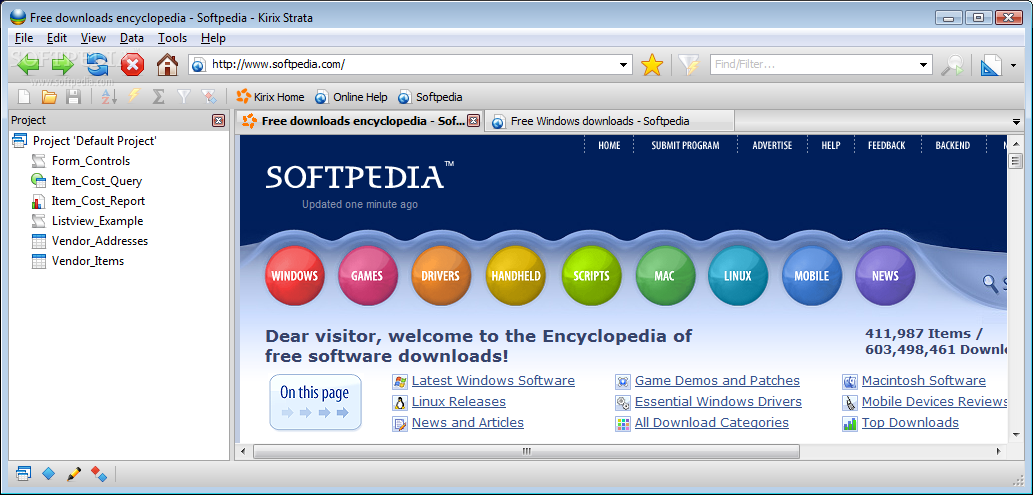
Task: Bookmark this page with the star icon
Action: (x=652, y=65)
